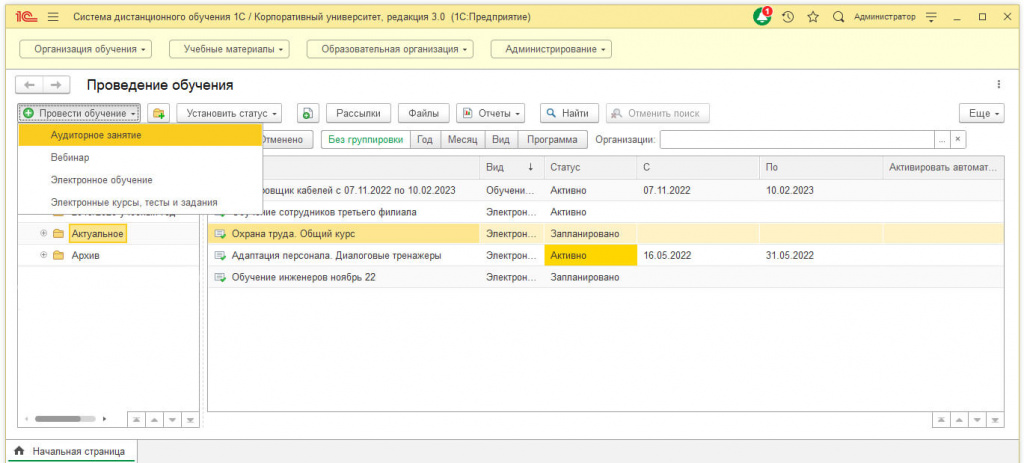This screenshot has height=463, width=1024.
Task: Open the Администрирование section menu
Action: (x=551, y=49)
